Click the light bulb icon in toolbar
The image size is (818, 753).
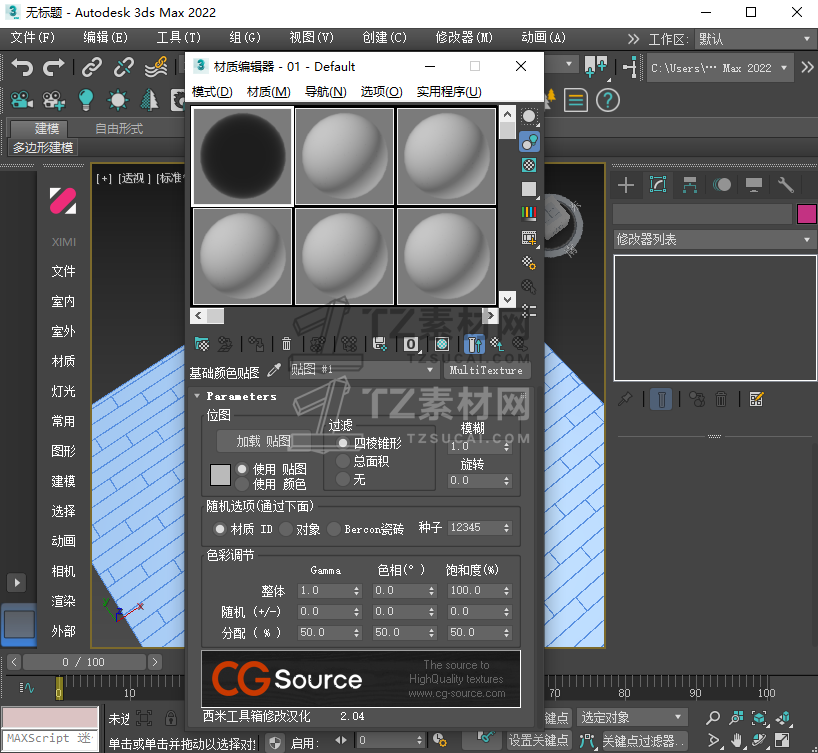click(x=86, y=100)
